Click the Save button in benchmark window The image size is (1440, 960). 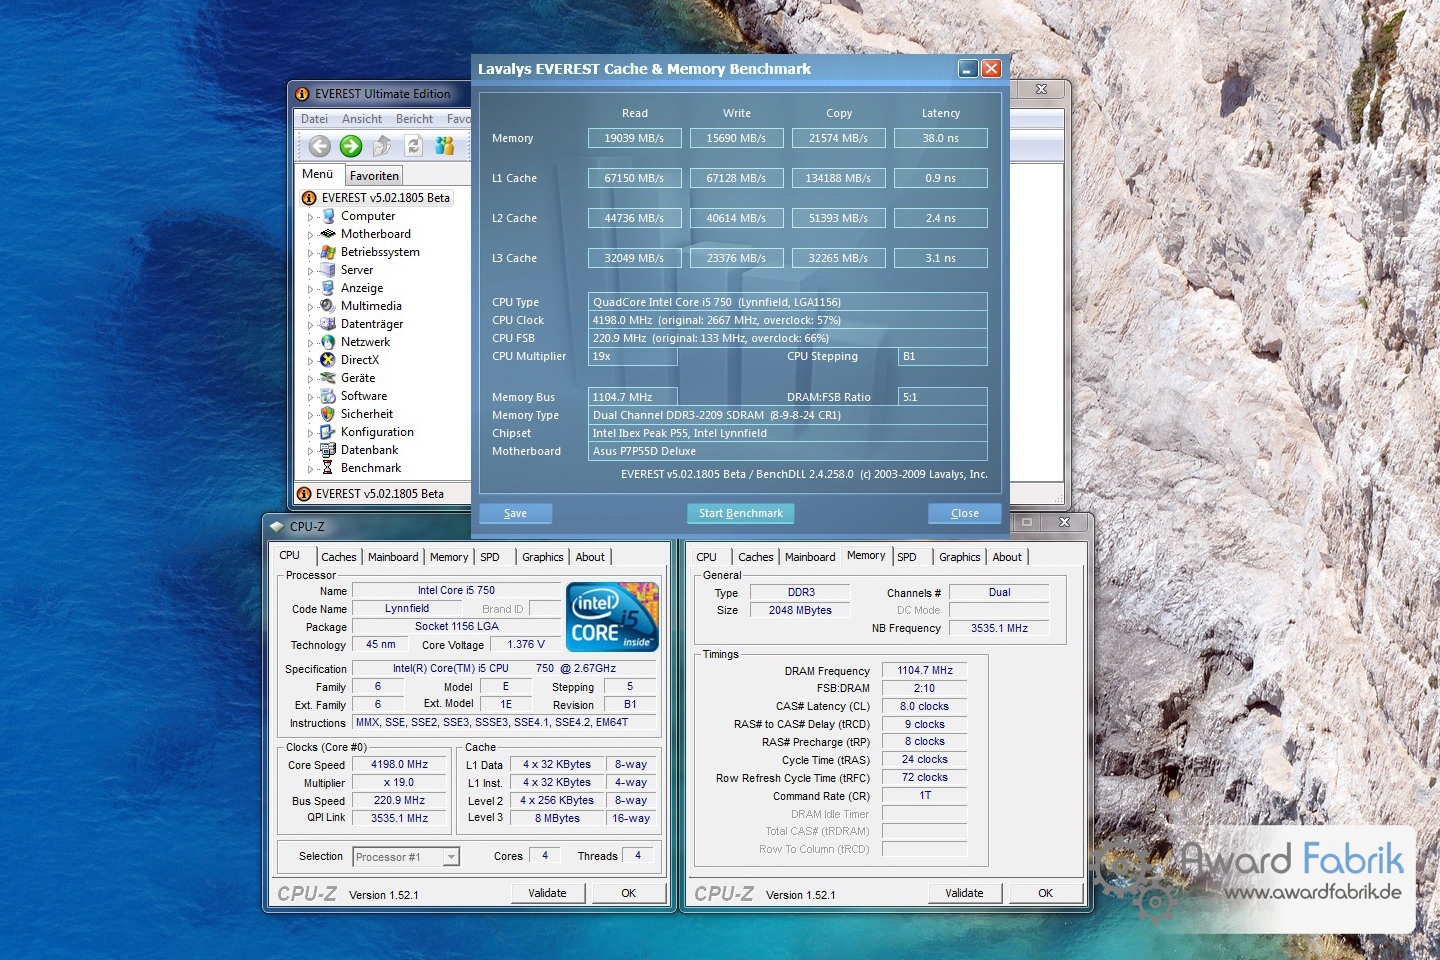(x=515, y=513)
